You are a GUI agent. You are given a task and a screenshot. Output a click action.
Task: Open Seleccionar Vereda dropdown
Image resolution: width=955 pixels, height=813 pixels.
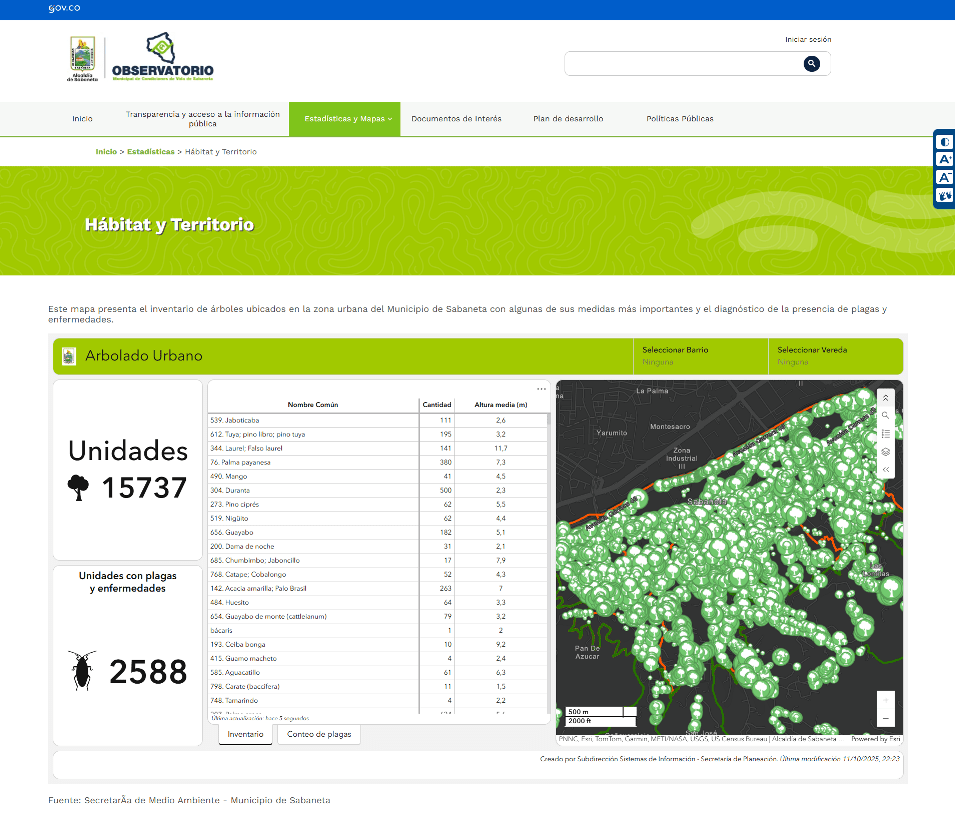coord(835,356)
